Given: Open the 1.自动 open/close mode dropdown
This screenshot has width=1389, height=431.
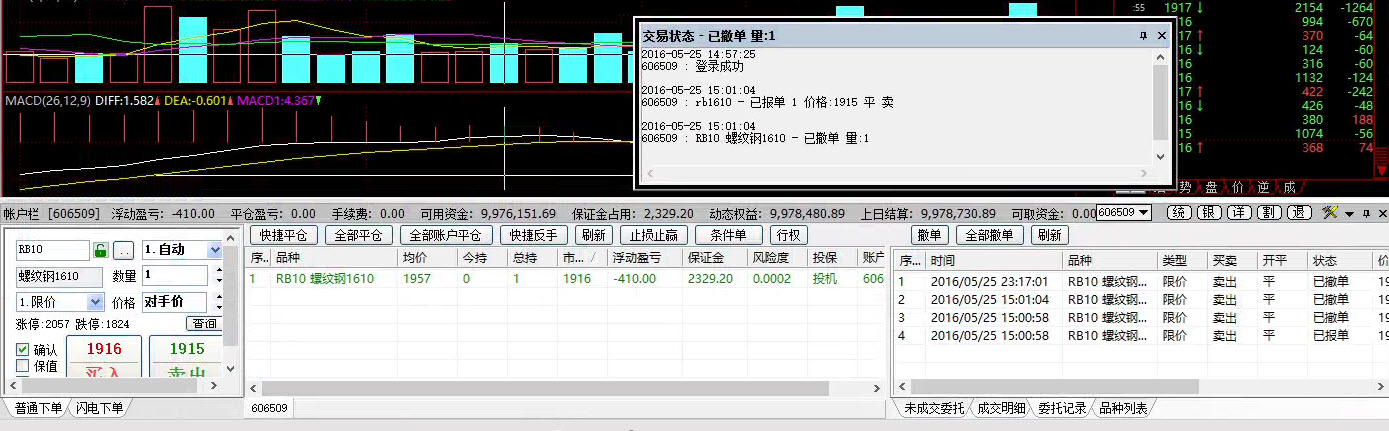Looking at the screenshot, I should (x=214, y=250).
